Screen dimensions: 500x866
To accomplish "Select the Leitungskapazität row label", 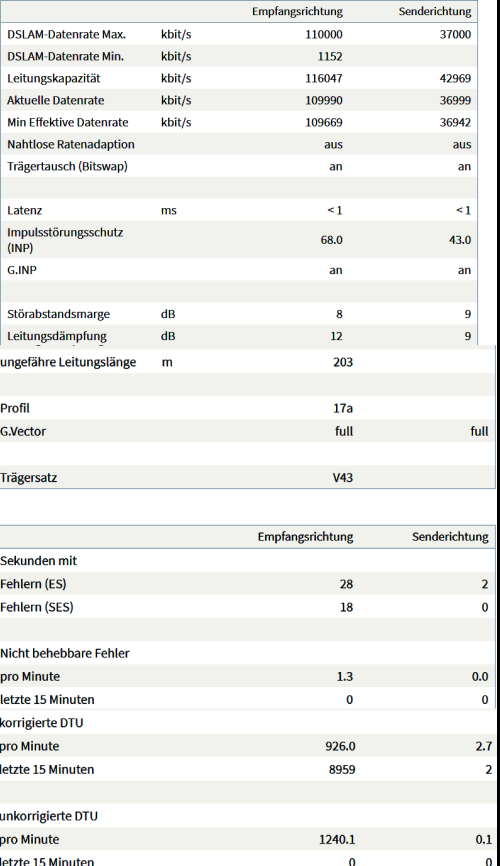I will click(54, 78).
